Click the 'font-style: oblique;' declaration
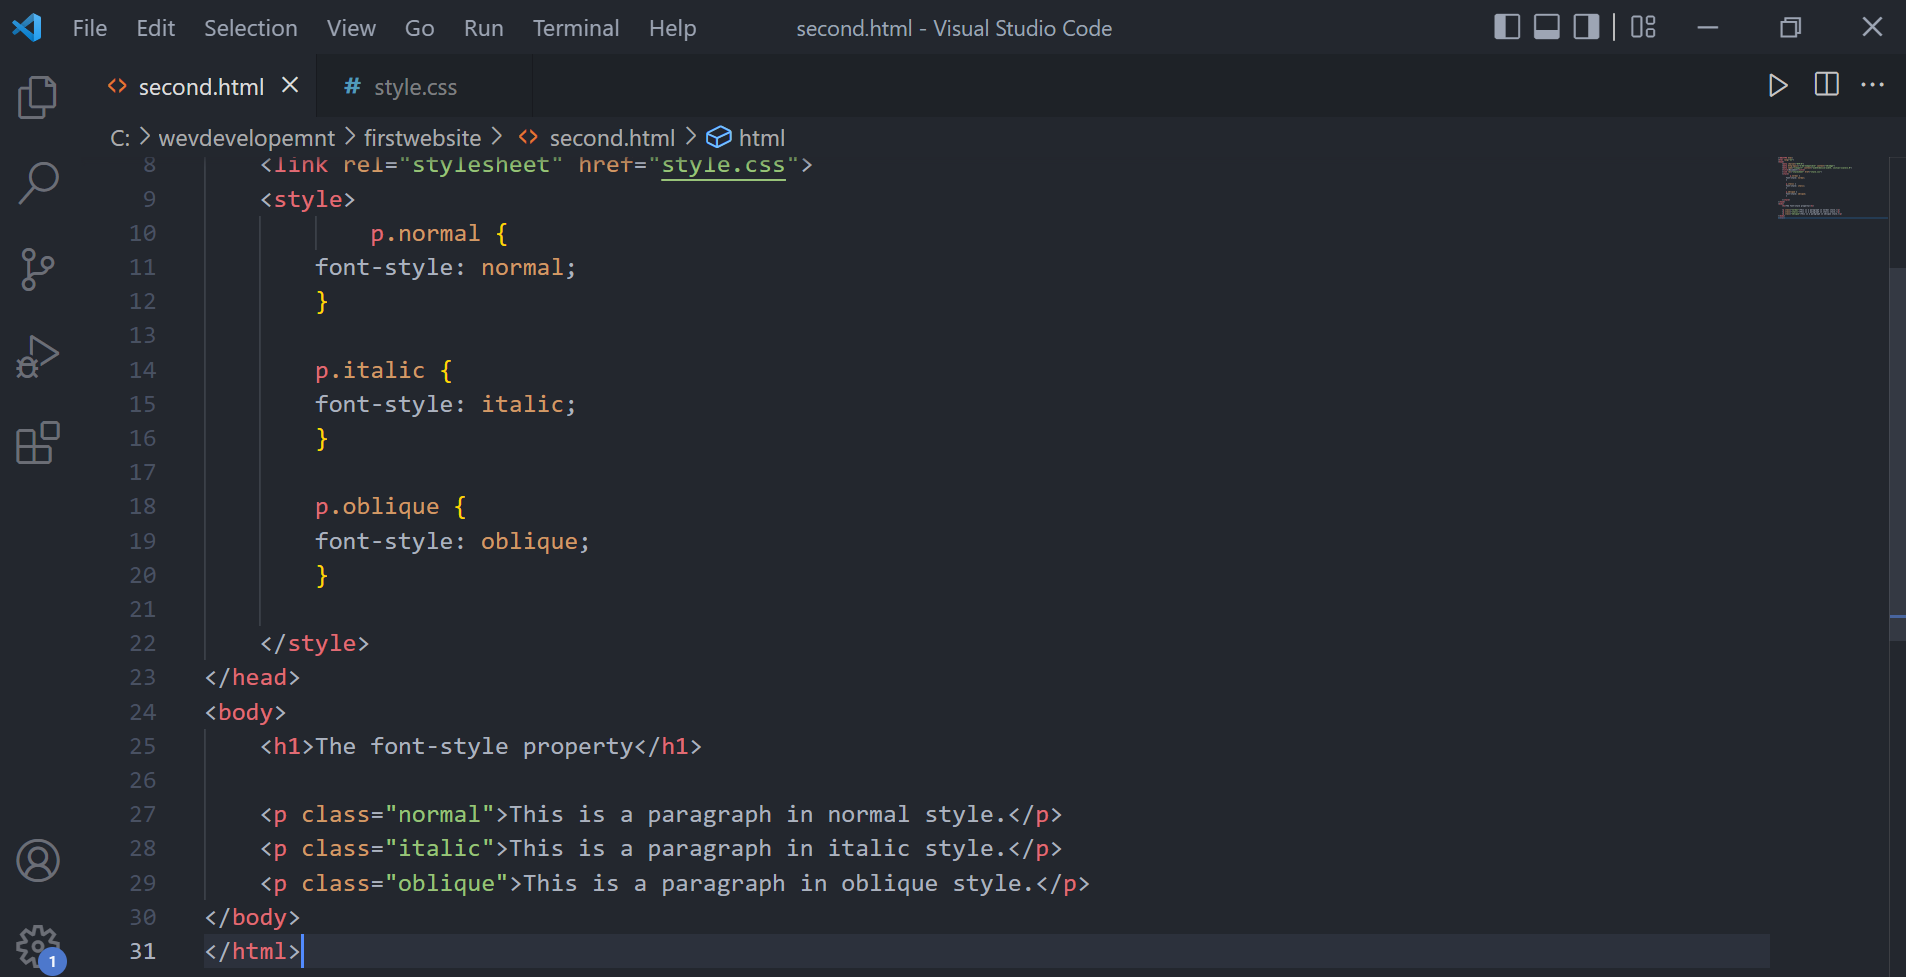The width and height of the screenshot is (1906, 977). click(x=453, y=541)
